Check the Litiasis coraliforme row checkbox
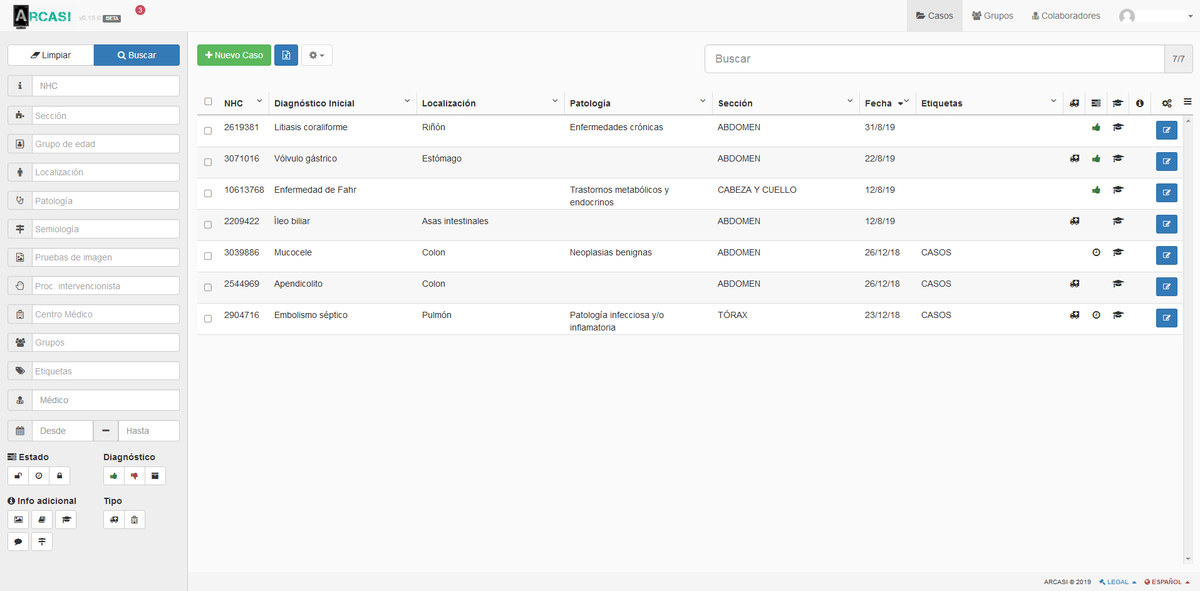This screenshot has width=1200, height=591. click(208, 131)
